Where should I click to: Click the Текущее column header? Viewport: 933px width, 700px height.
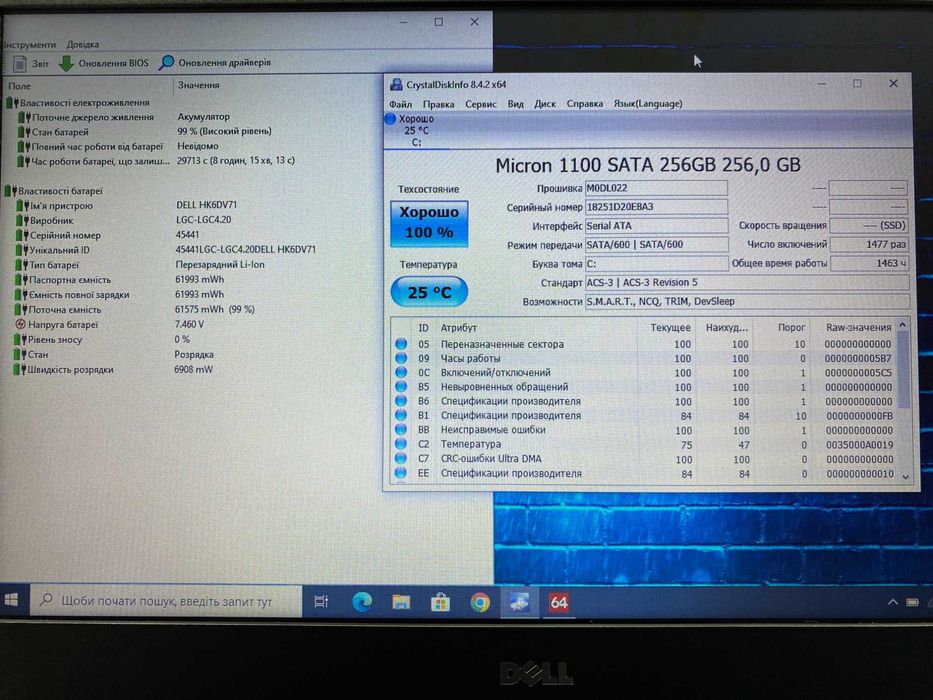point(670,327)
